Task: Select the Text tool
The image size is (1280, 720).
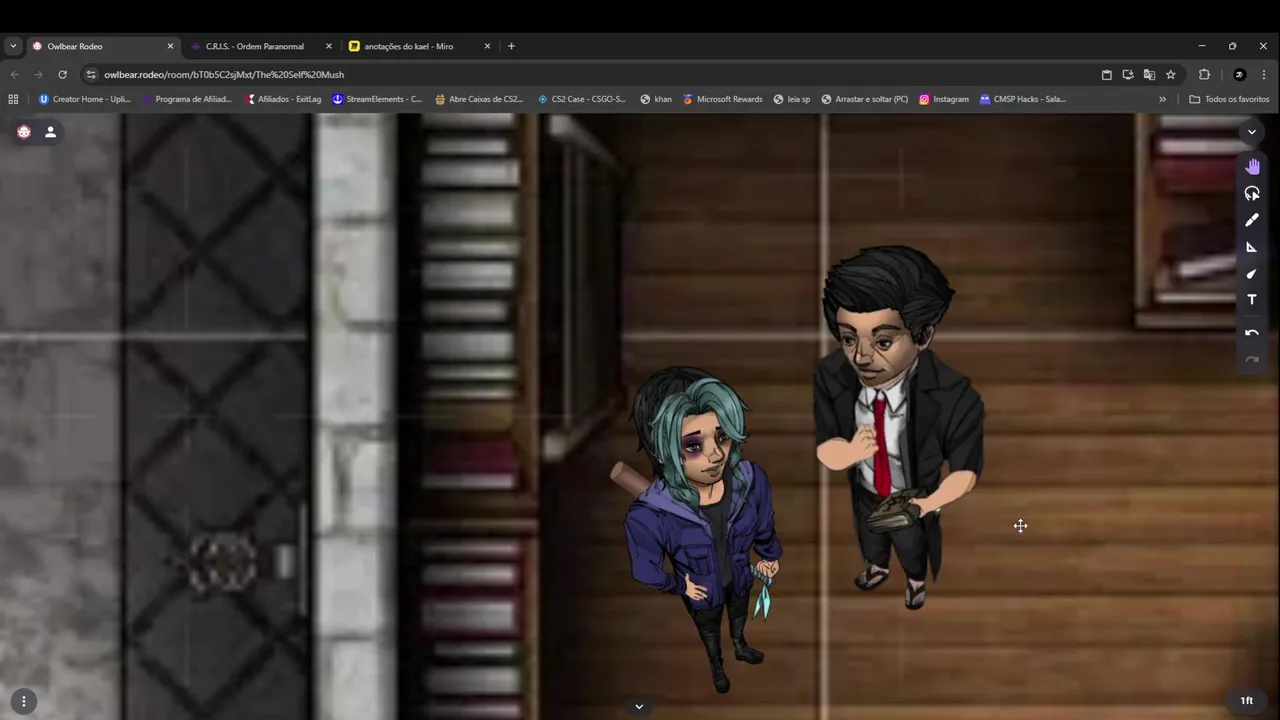Action: (1252, 299)
